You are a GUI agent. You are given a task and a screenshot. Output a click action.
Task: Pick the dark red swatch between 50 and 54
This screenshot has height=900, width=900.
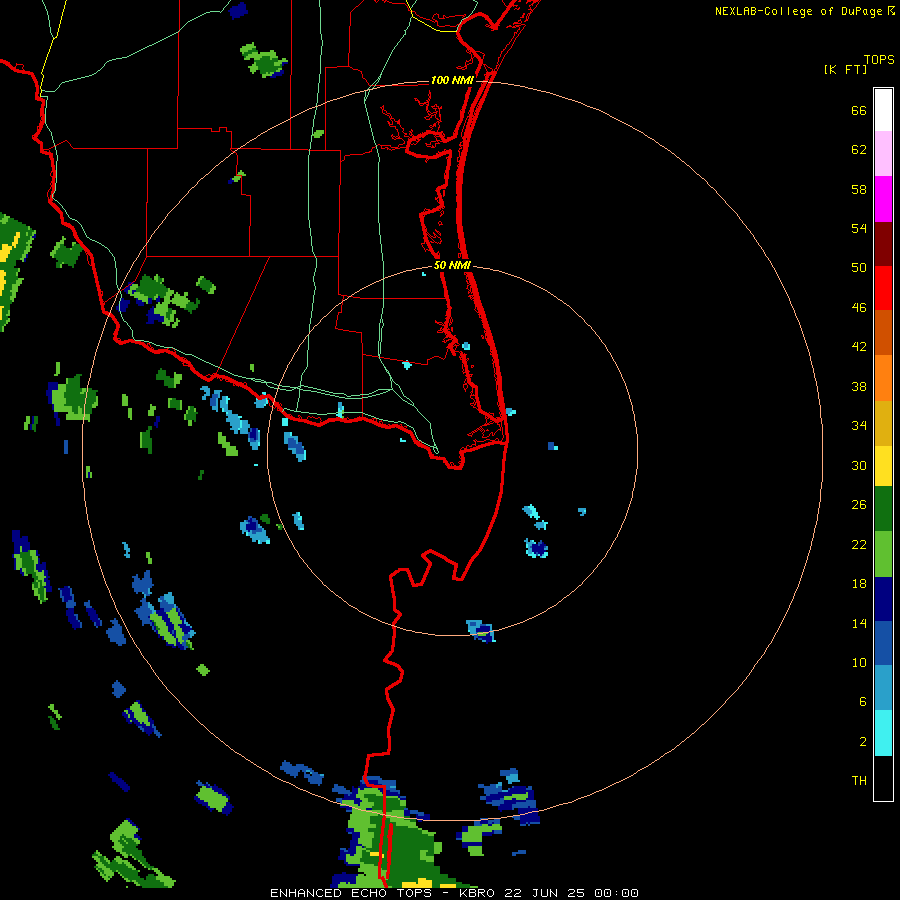click(x=883, y=243)
